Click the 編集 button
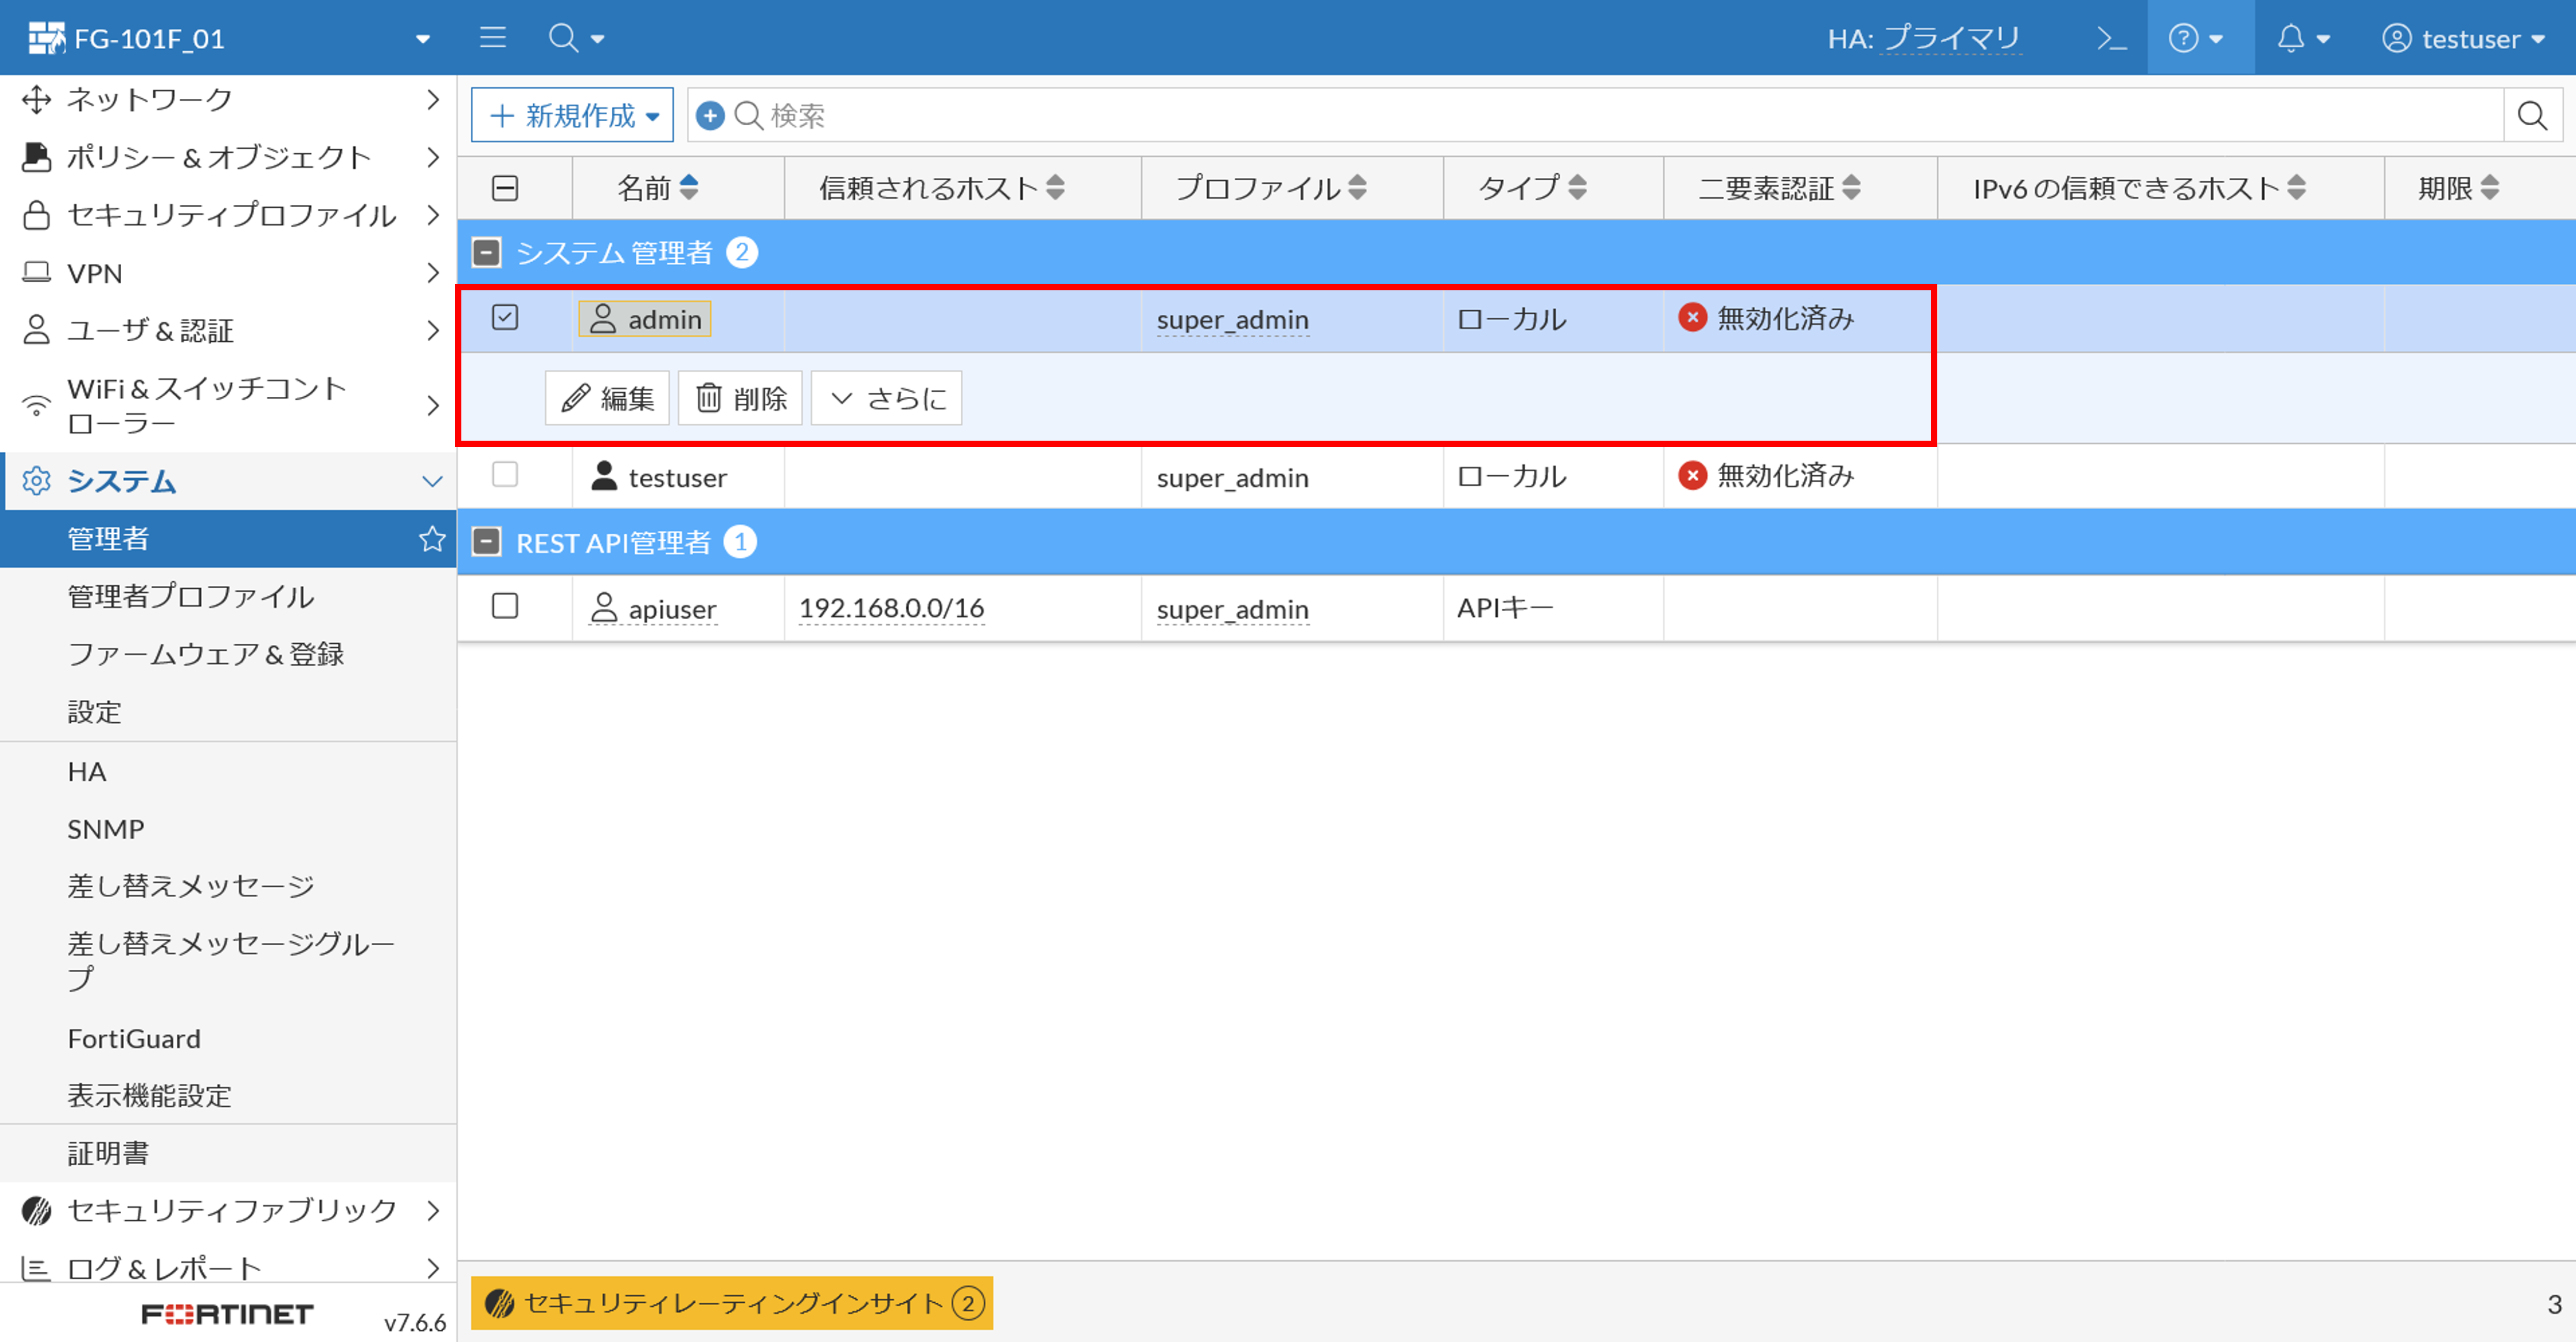This screenshot has height=1342, width=2576. [x=607, y=398]
